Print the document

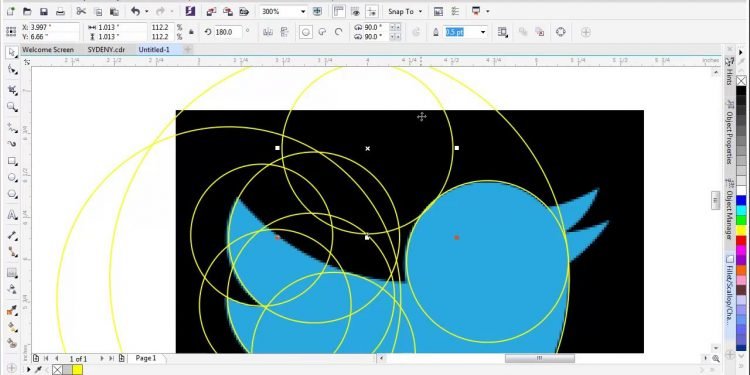click(60, 11)
